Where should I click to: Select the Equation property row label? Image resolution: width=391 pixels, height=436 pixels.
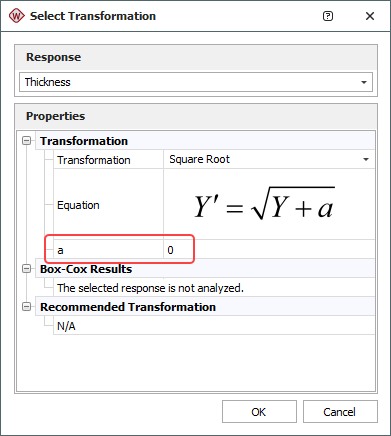(78, 205)
